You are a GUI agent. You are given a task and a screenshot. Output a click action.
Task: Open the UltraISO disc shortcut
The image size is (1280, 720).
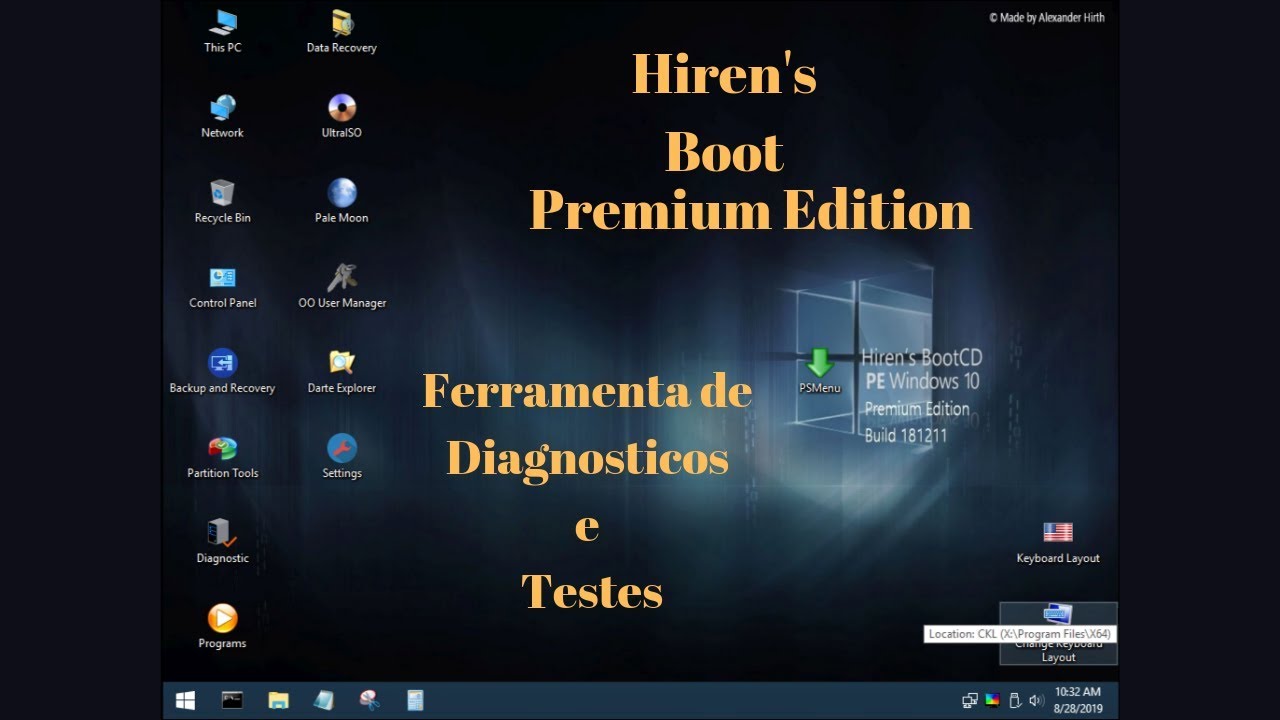(342, 116)
